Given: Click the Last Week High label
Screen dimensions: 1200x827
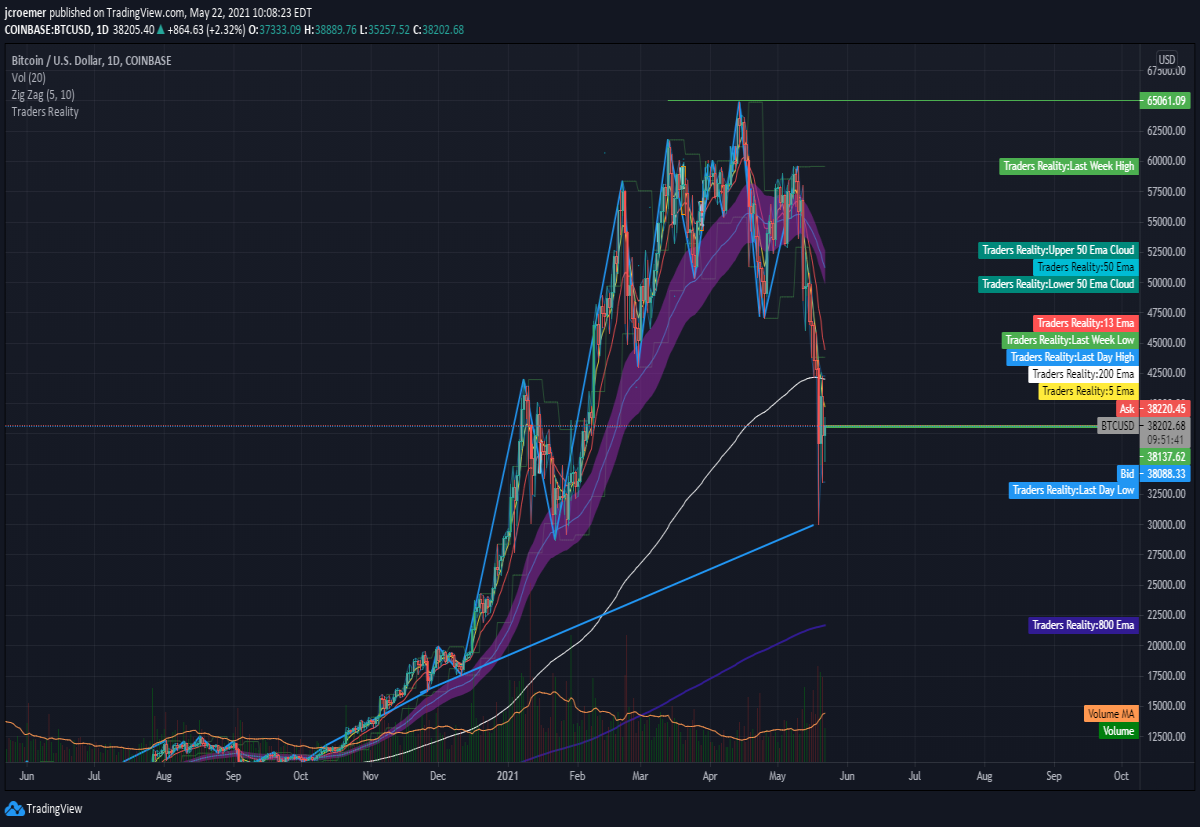Looking at the screenshot, I should point(1069,166).
